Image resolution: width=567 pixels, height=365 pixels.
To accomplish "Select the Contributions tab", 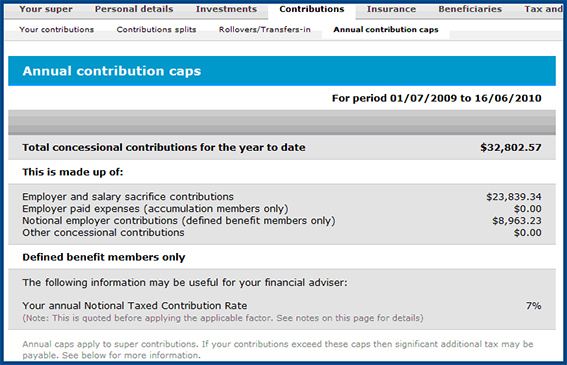I will pyautogui.click(x=312, y=9).
